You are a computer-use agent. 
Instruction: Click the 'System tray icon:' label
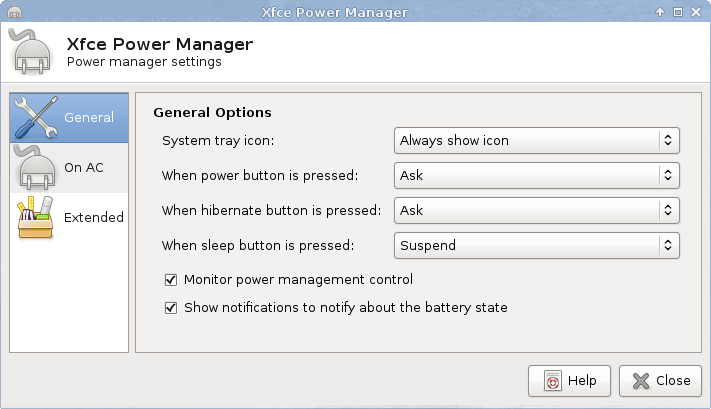tap(218, 141)
